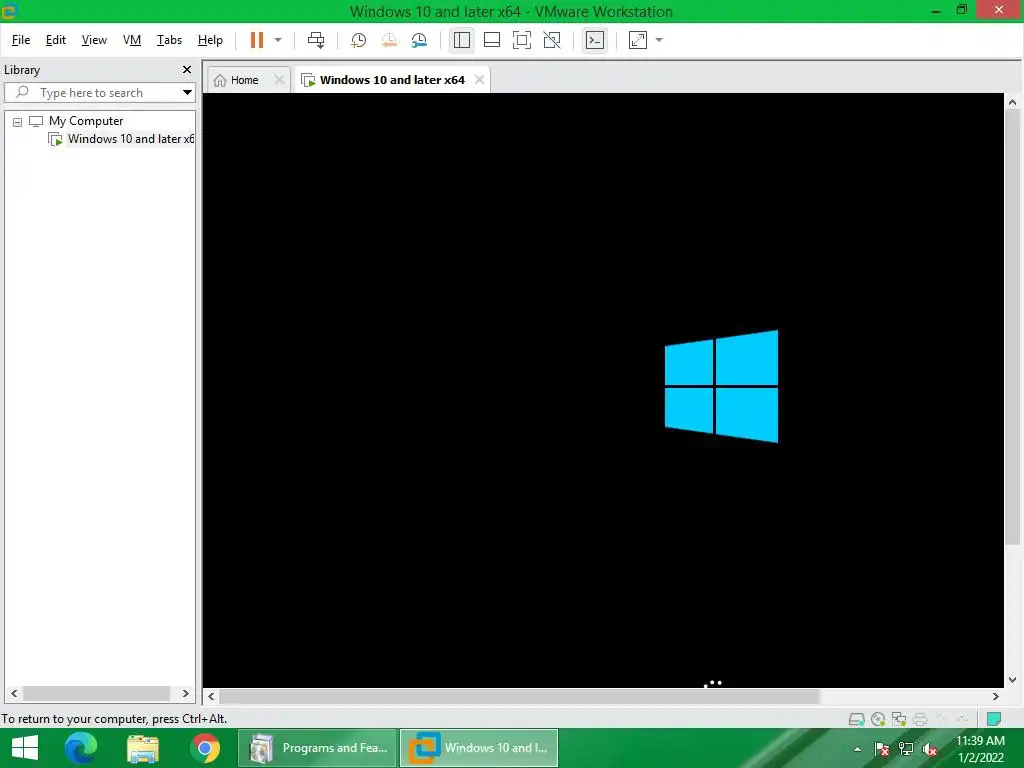Open the Edit menu
The image size is (1024, 768).
[56, 40]
